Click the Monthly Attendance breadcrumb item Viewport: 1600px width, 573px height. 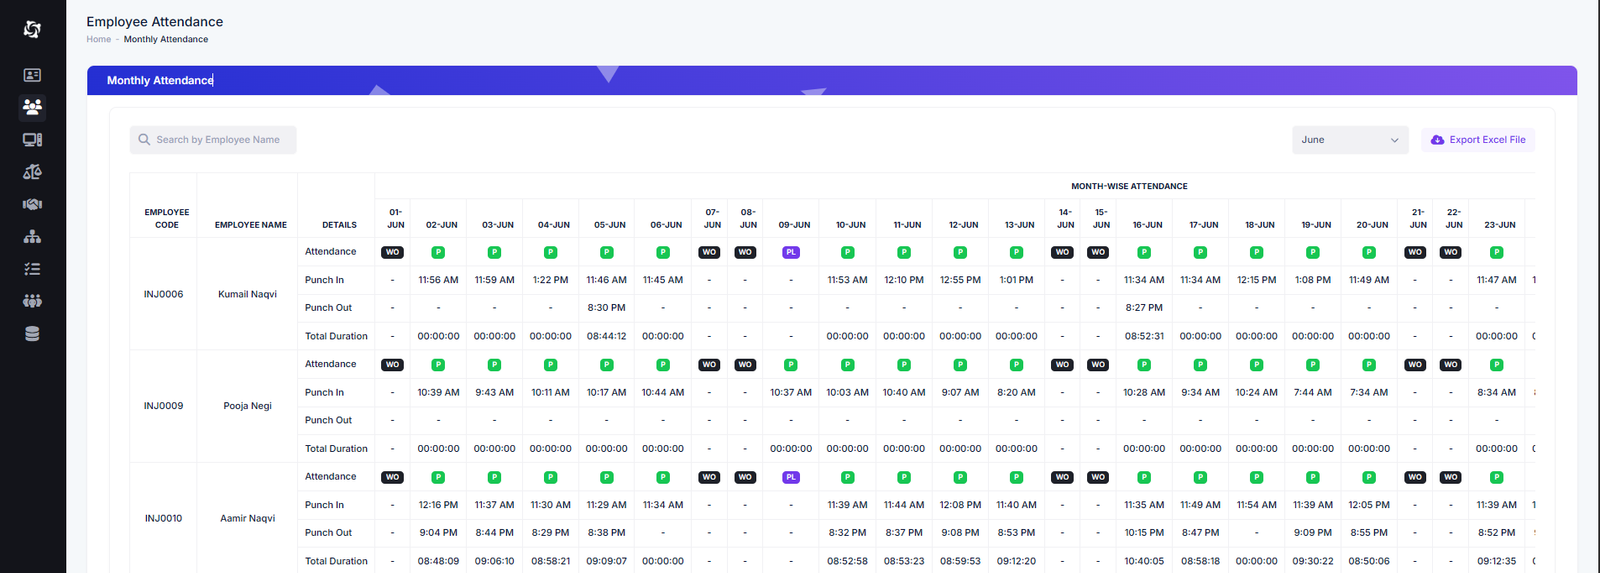tap(166, 40)
